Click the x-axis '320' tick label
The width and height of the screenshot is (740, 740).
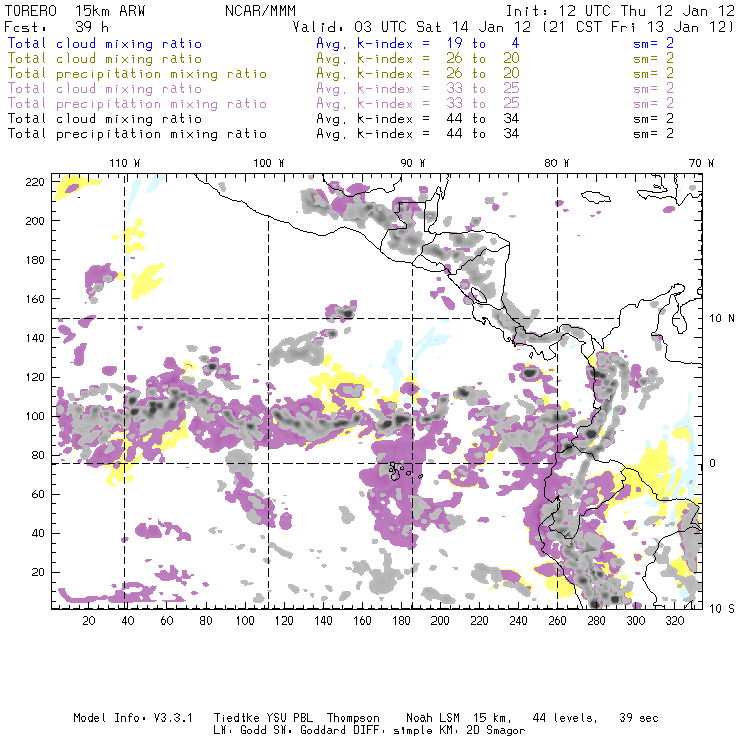coord(674,621)
